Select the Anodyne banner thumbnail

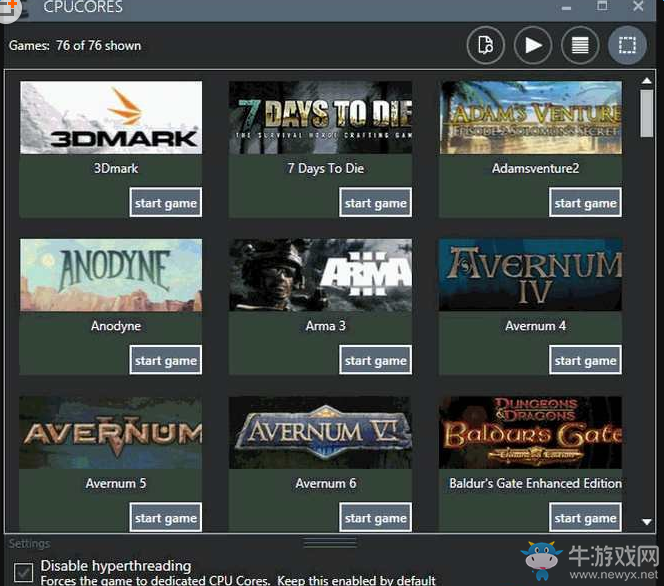point(111,275)
